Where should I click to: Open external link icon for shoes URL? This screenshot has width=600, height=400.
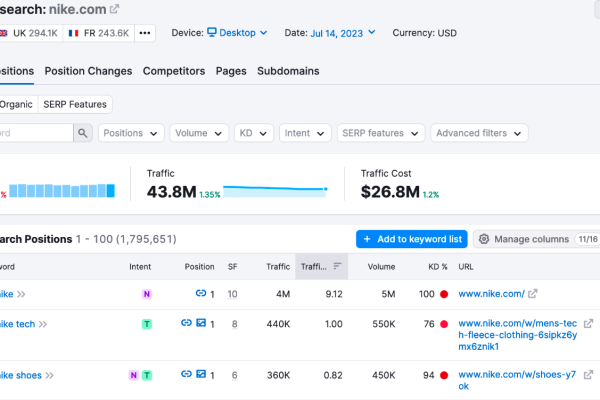coord(588,374)
